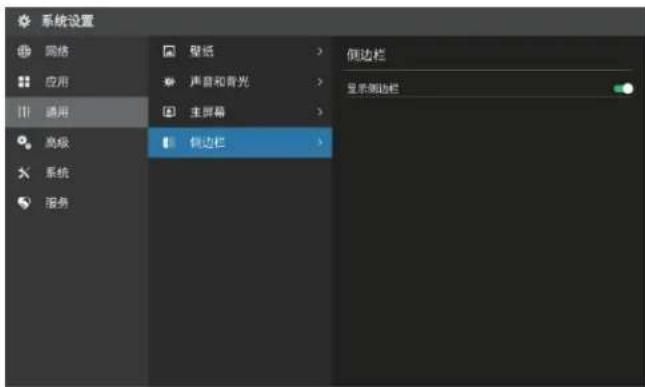Click the 系统设置 window title

[x=68, y=21]
